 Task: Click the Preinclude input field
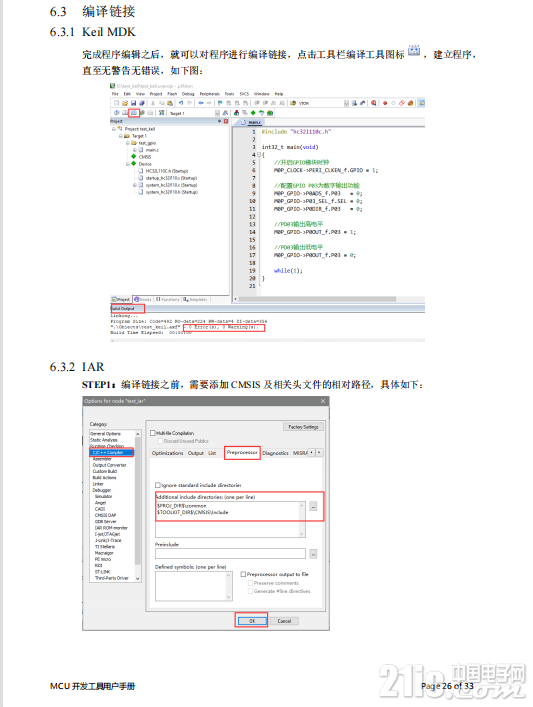(x=230, y=553)
